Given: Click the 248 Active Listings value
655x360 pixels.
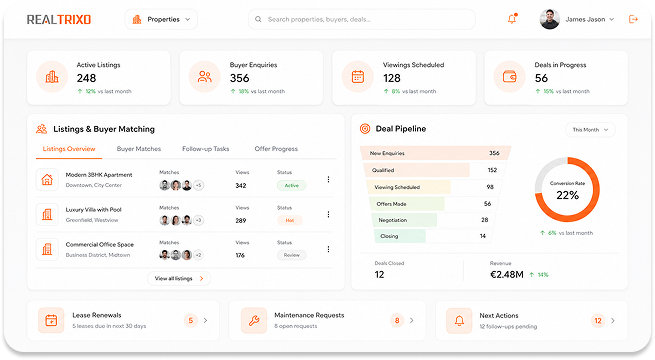Looking at the screenshot, I should [x=86, y=78].
